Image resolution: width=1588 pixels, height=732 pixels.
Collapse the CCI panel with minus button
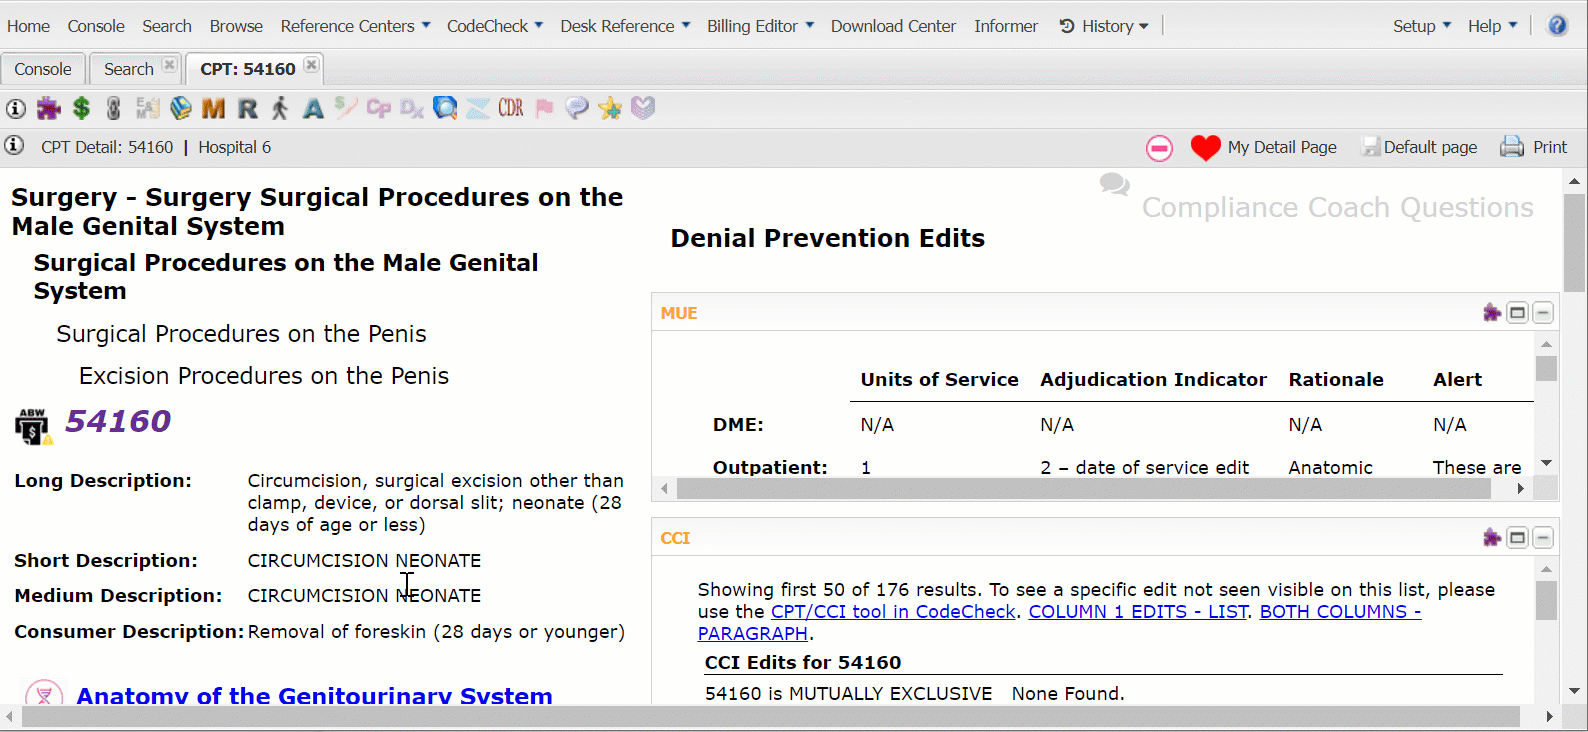1543,538
